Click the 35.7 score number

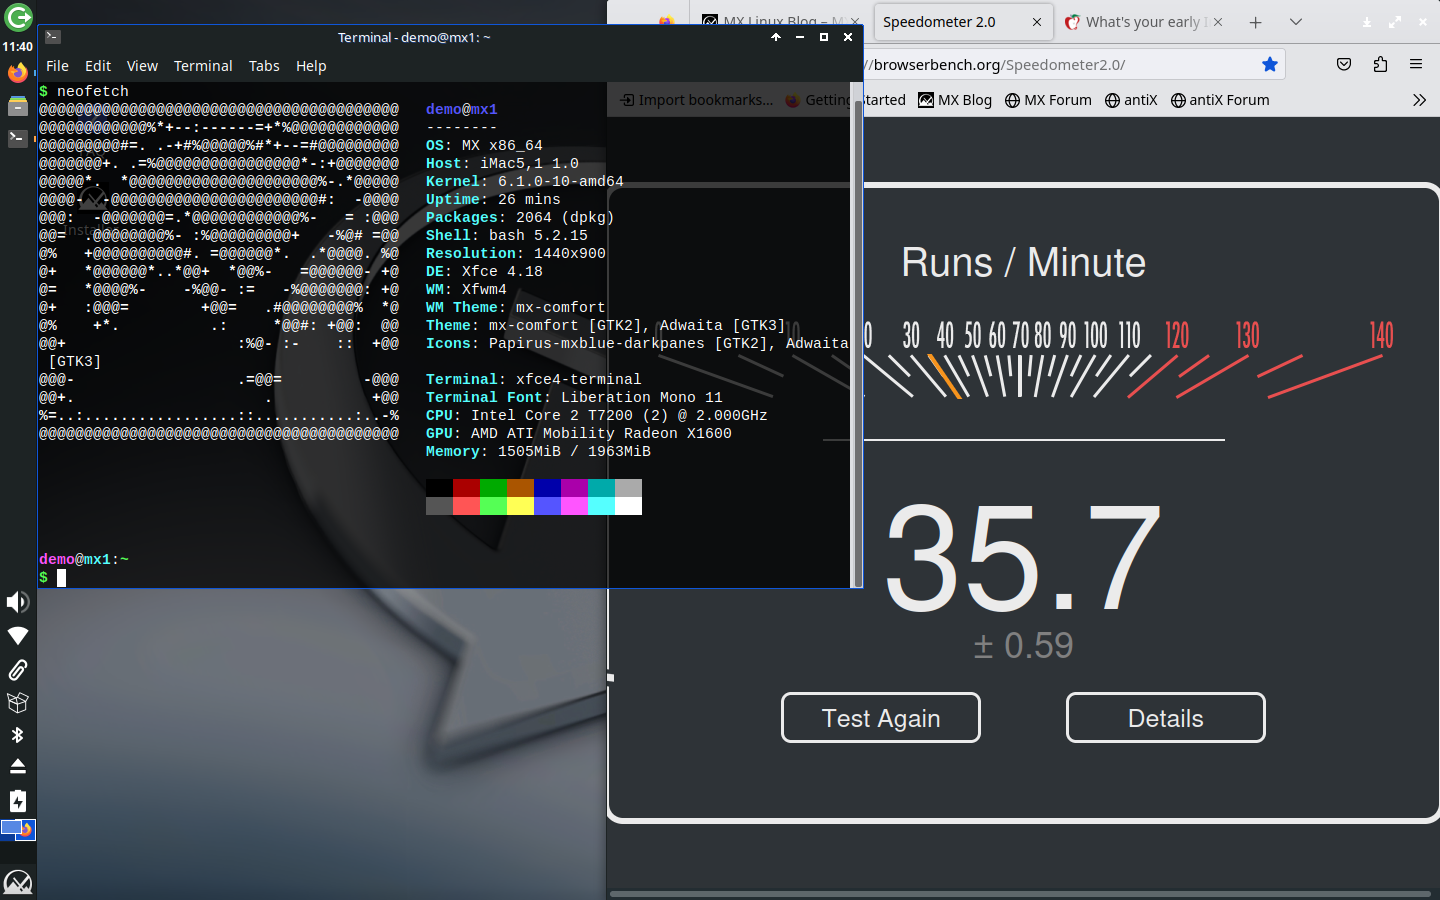point(1023,557)
